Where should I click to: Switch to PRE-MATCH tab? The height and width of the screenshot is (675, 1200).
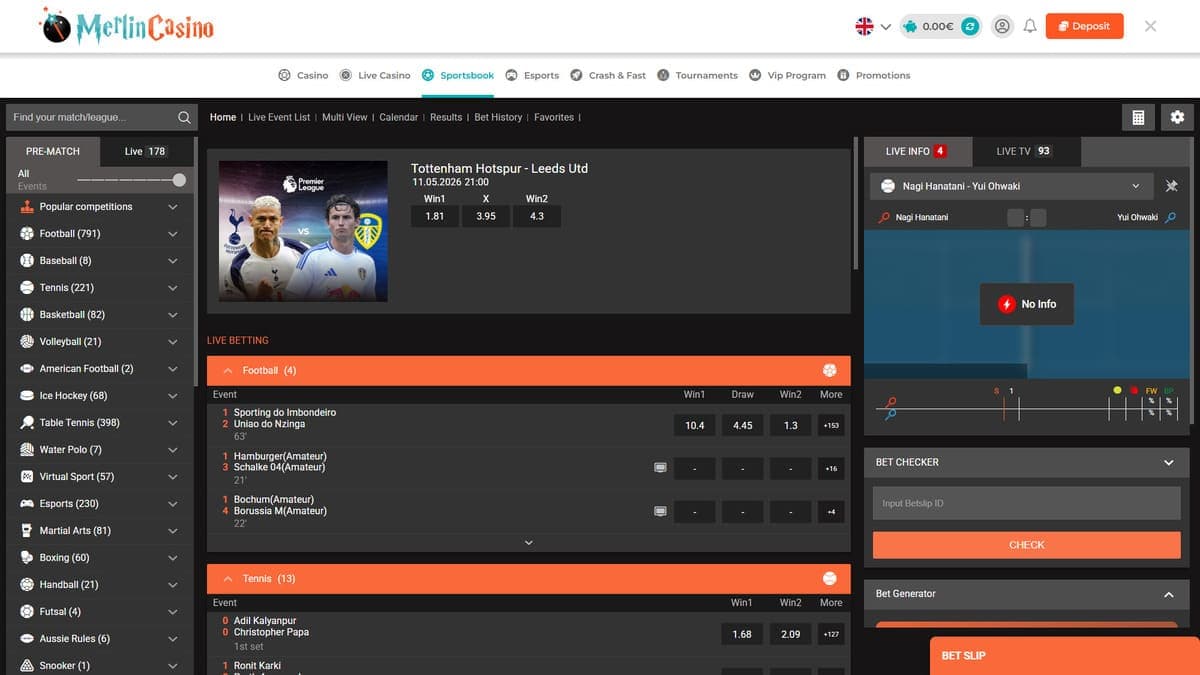(53, 151)
